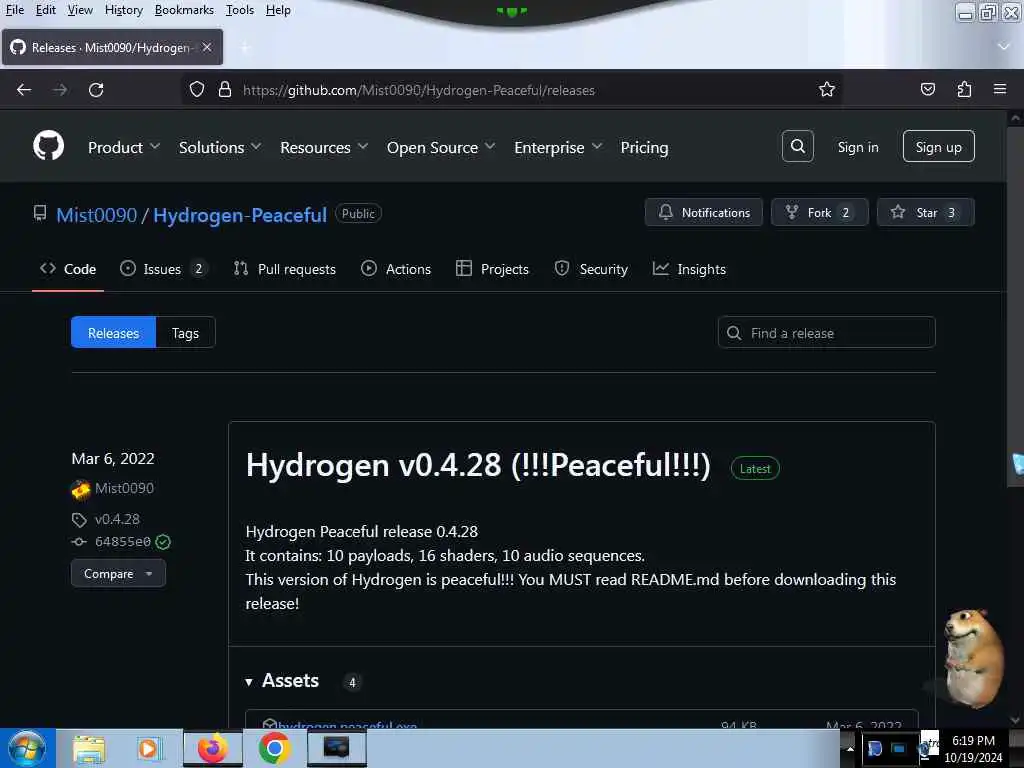Open the Hydrogen-Peaceful repository name link
This screenshot has width=1024, height=768.
[240, 215]
